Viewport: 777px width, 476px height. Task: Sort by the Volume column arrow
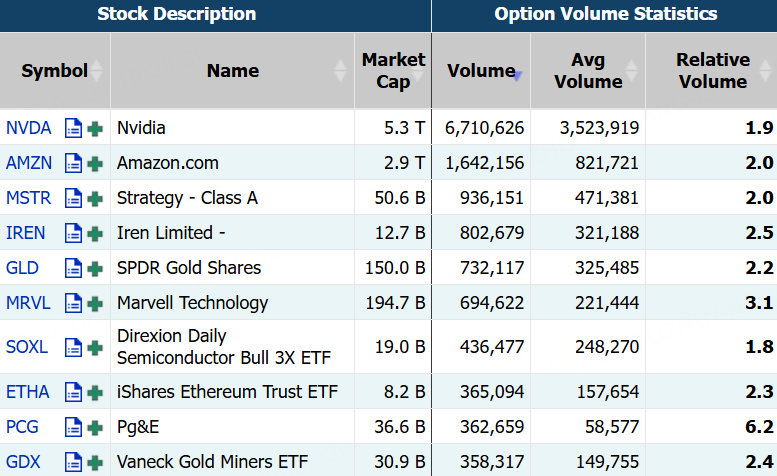pos(517,76)
